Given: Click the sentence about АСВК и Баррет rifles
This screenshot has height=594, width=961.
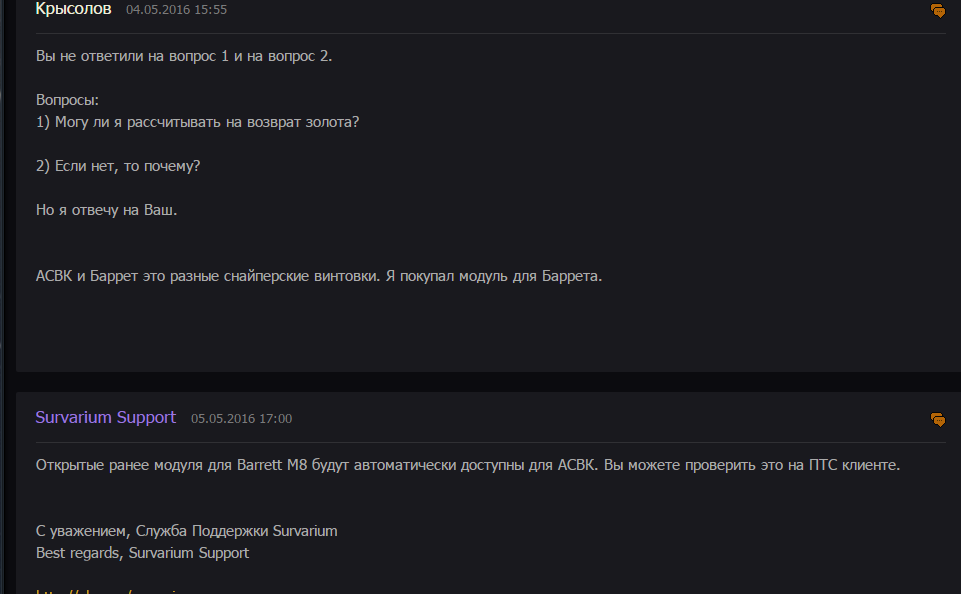Looking at the screenshot, I should click(x=319, y=276).
